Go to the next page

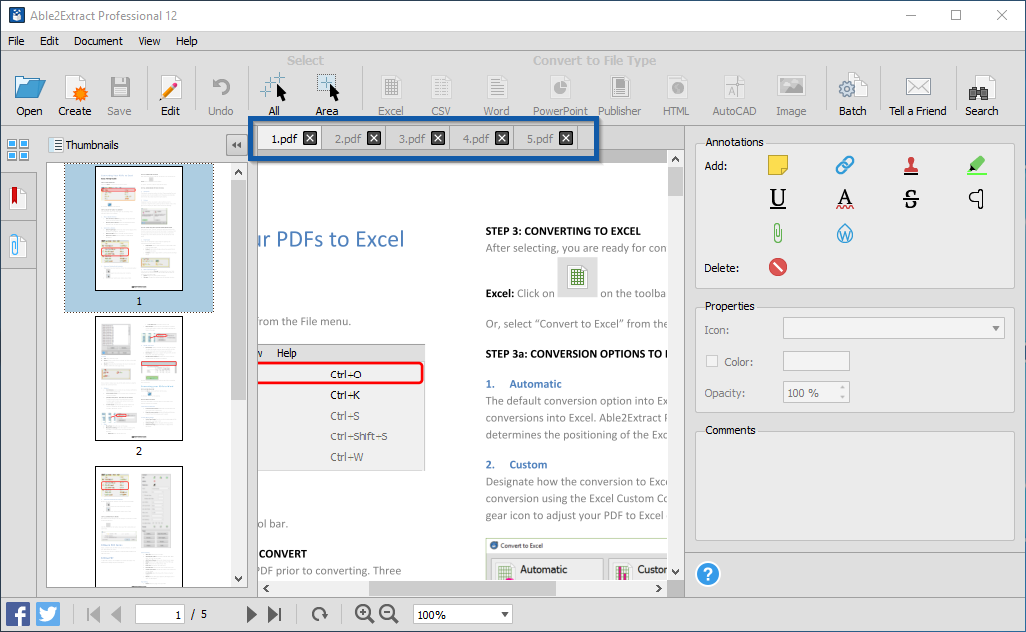coord(251,614)
